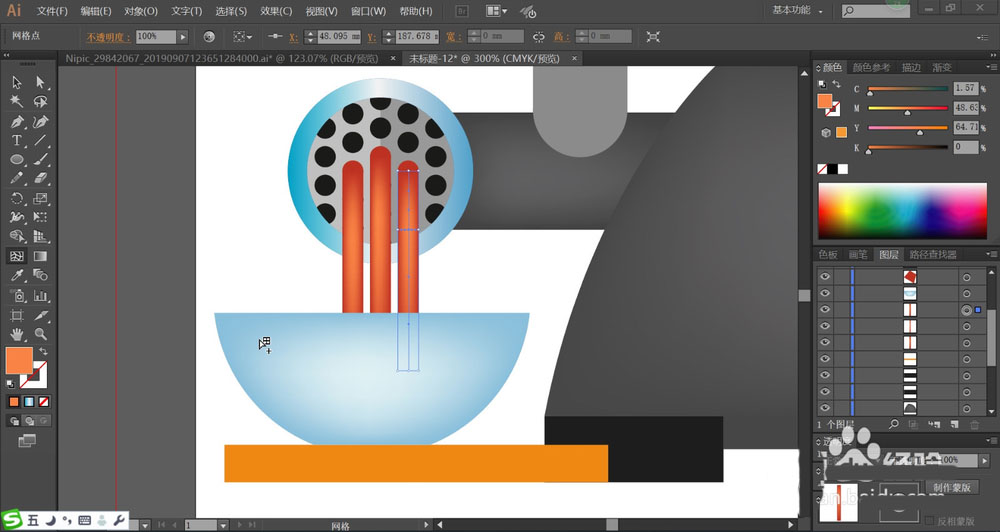Switch to the Nipic_29842067 document tab
Viewport: 1000px width, 532px height.
click(x=221, y=59)
